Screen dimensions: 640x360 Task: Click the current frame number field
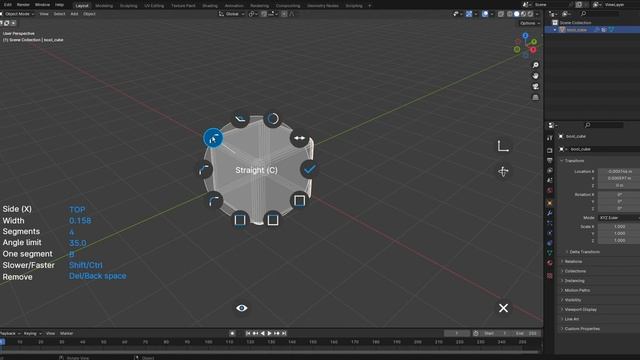[457, 333]
